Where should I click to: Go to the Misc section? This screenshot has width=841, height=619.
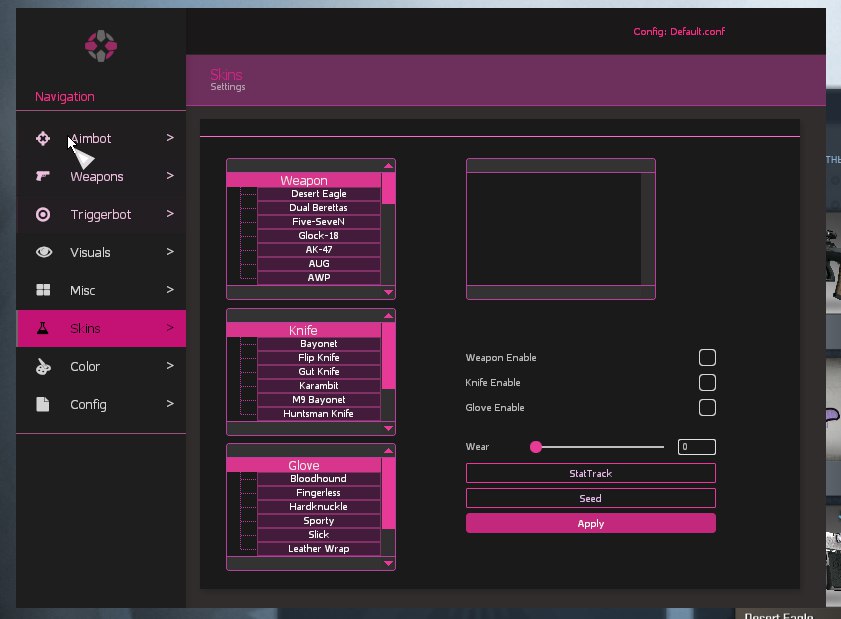(x=101, y=290)
